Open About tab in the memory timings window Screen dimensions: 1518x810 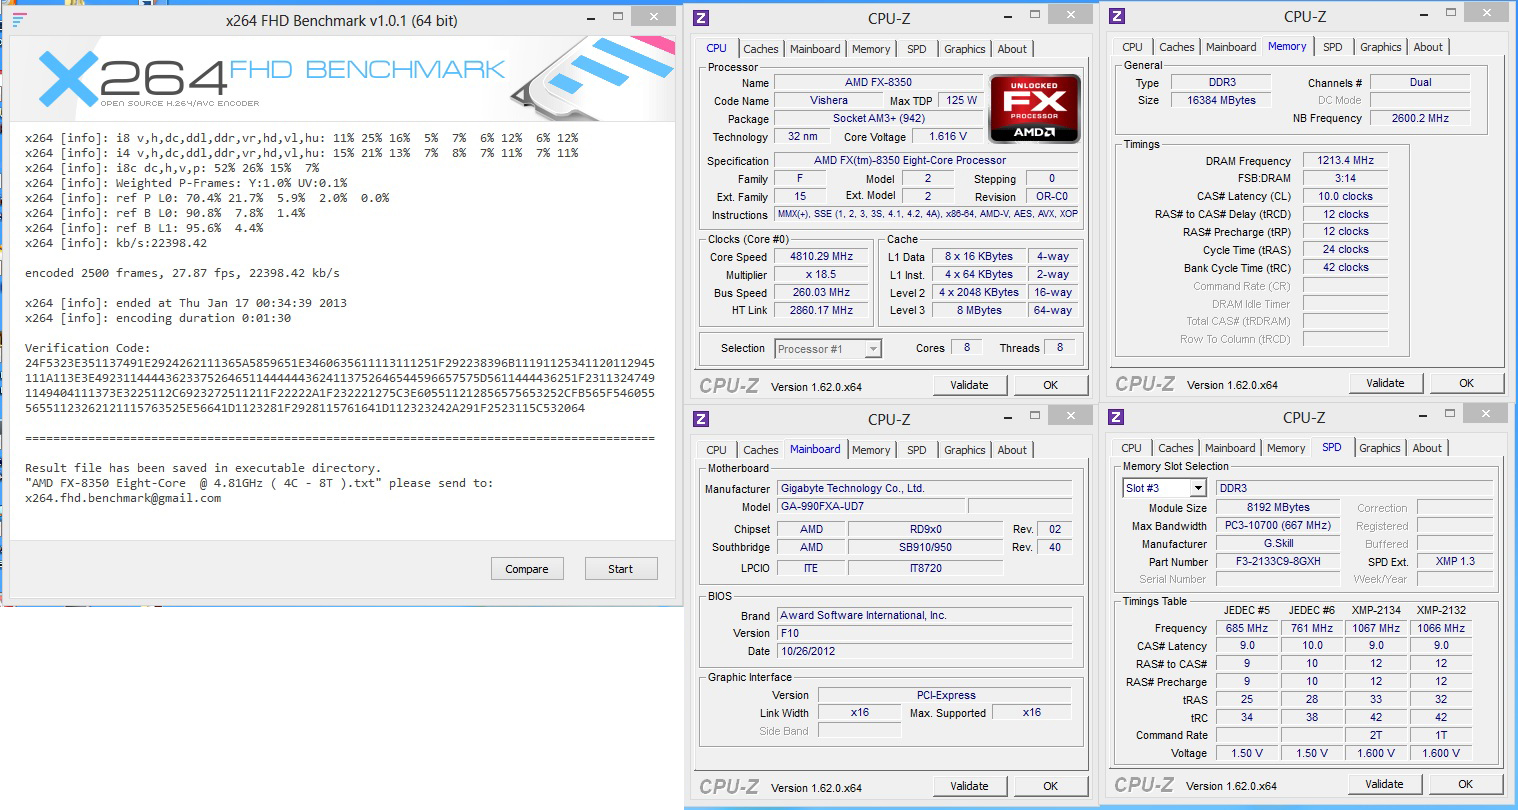point(1428,47)
